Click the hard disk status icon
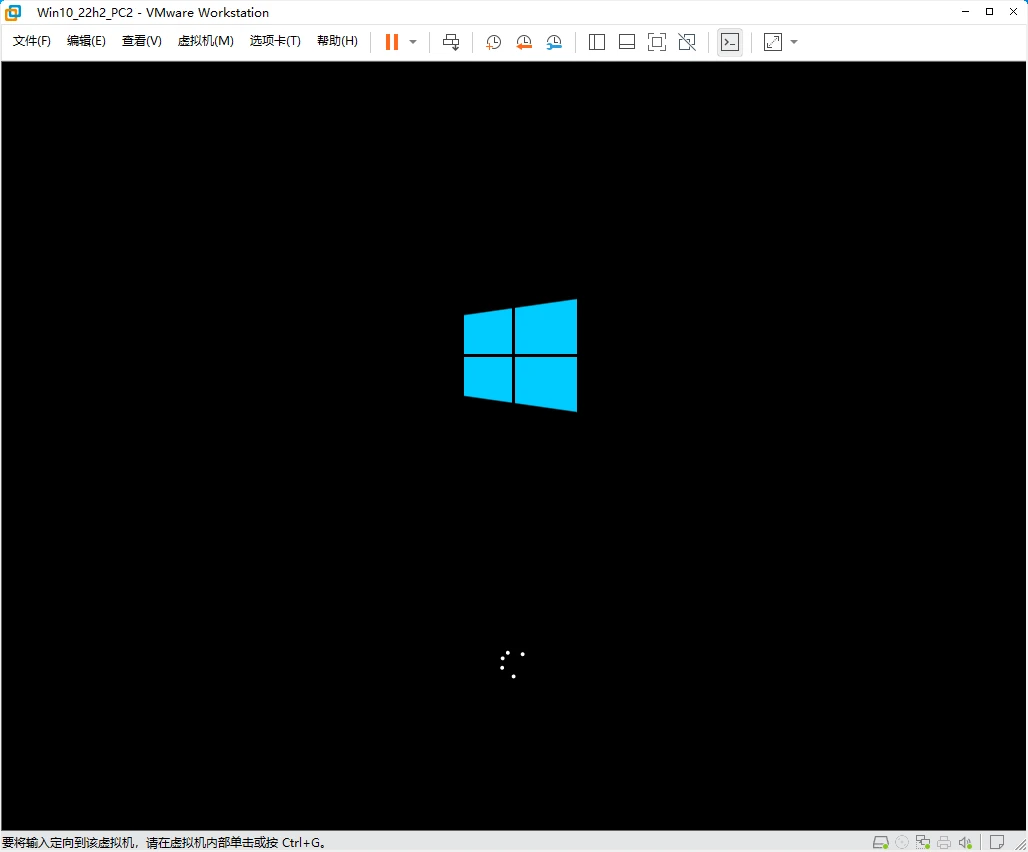This screenshot has width=1028, height=852. click(x=880, y=842)
